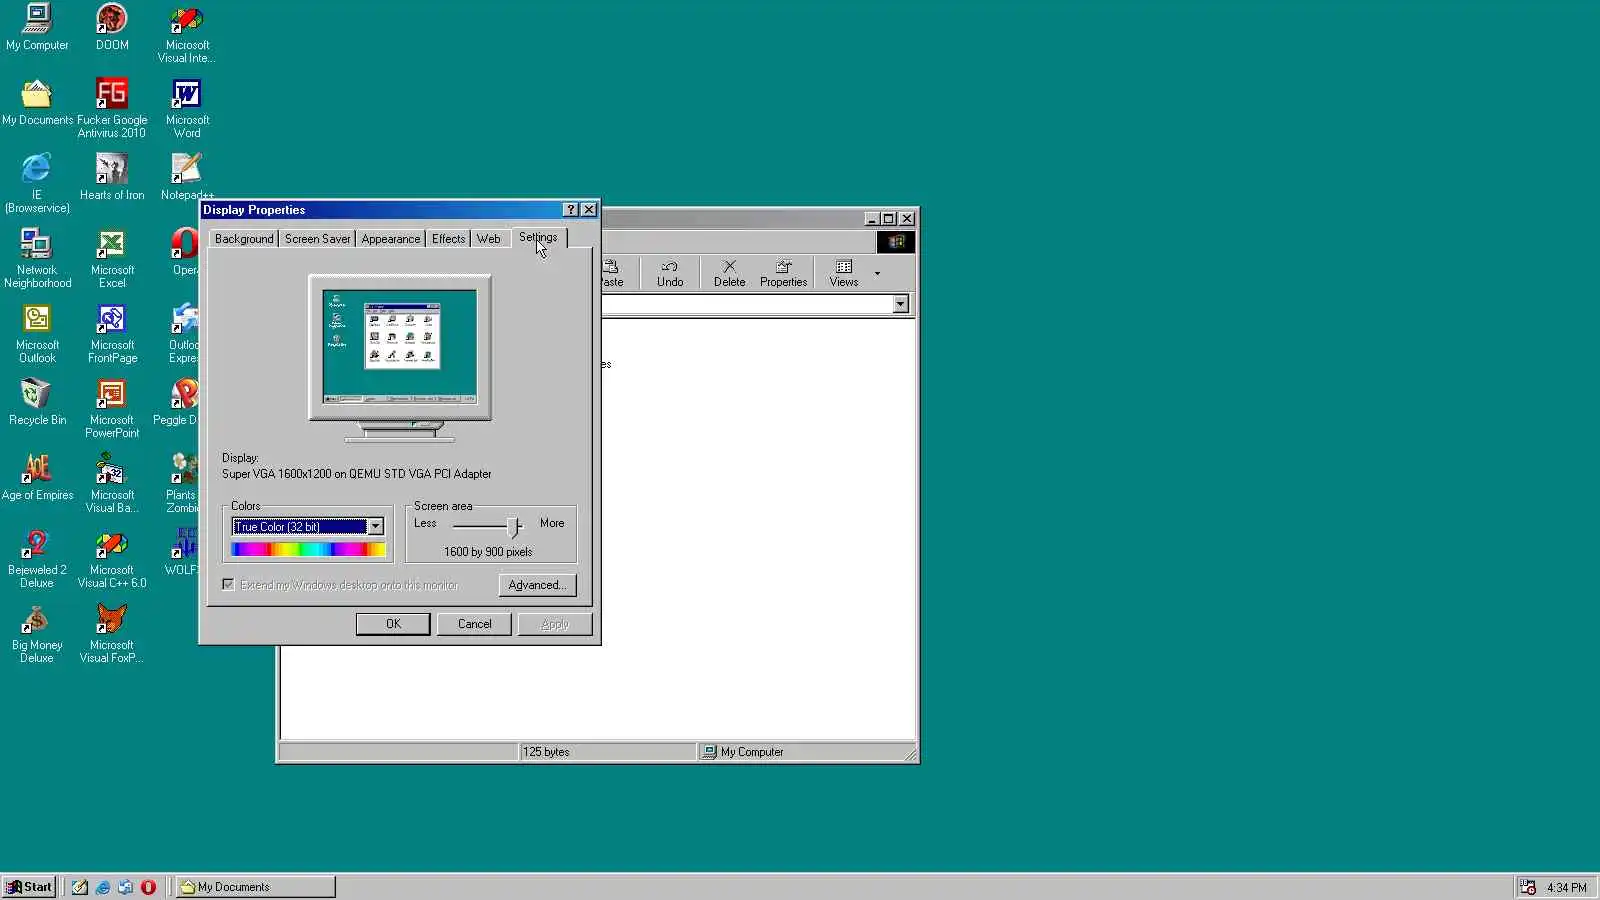The height and width of the screenshot is (900, 1600).
Task: Select the Notepad++ desktop shortcut
Action: click(187, 177)
